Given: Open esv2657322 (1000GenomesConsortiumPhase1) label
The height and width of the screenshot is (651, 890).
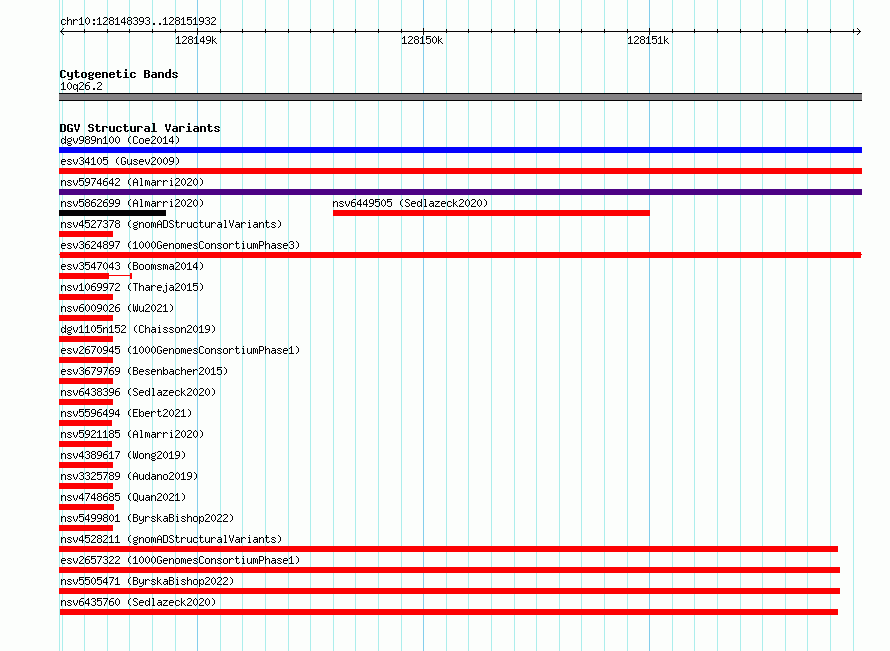Looking at the screenshot, I should (x=180, y=560).
